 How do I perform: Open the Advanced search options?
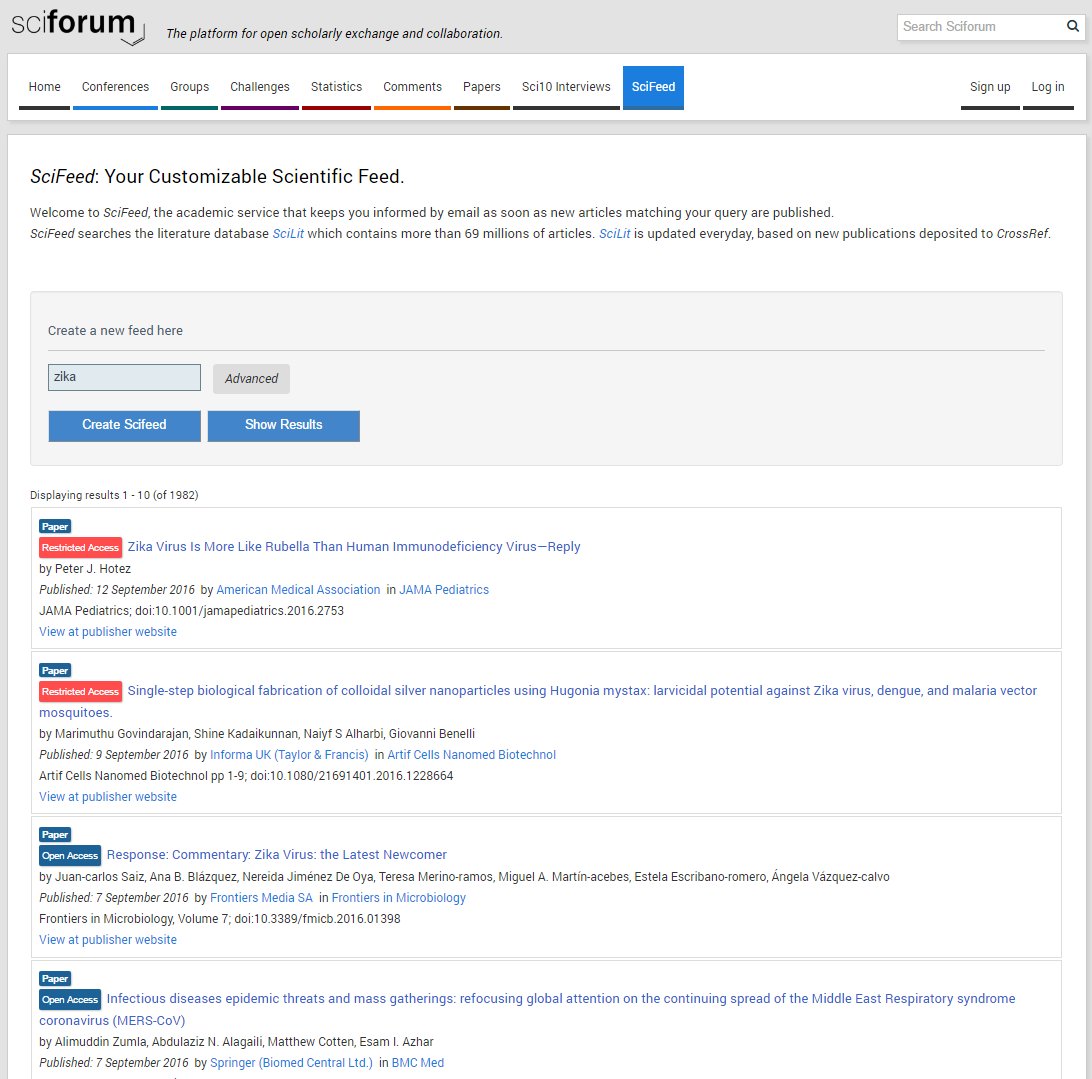point(251,379)
